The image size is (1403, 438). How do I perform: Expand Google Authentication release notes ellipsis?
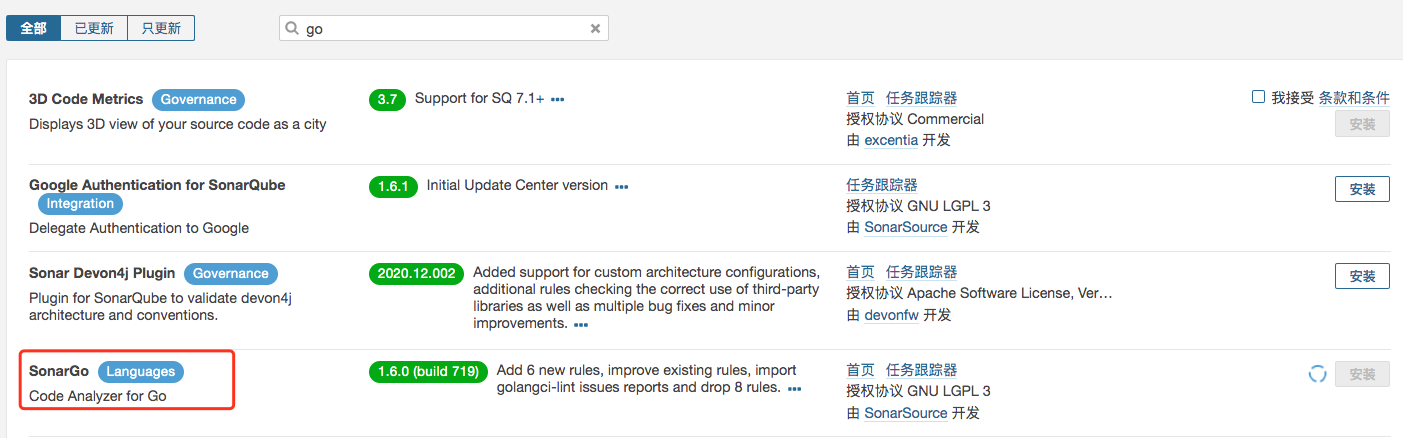coord(621,187)
